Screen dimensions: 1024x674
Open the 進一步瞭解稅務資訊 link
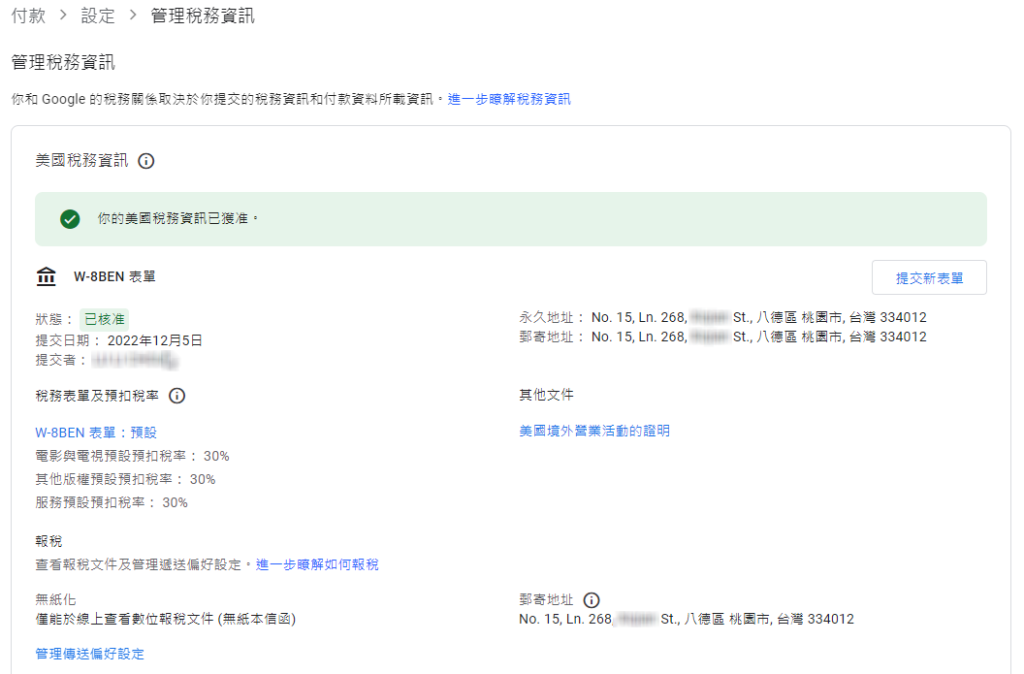pos(509,99)
